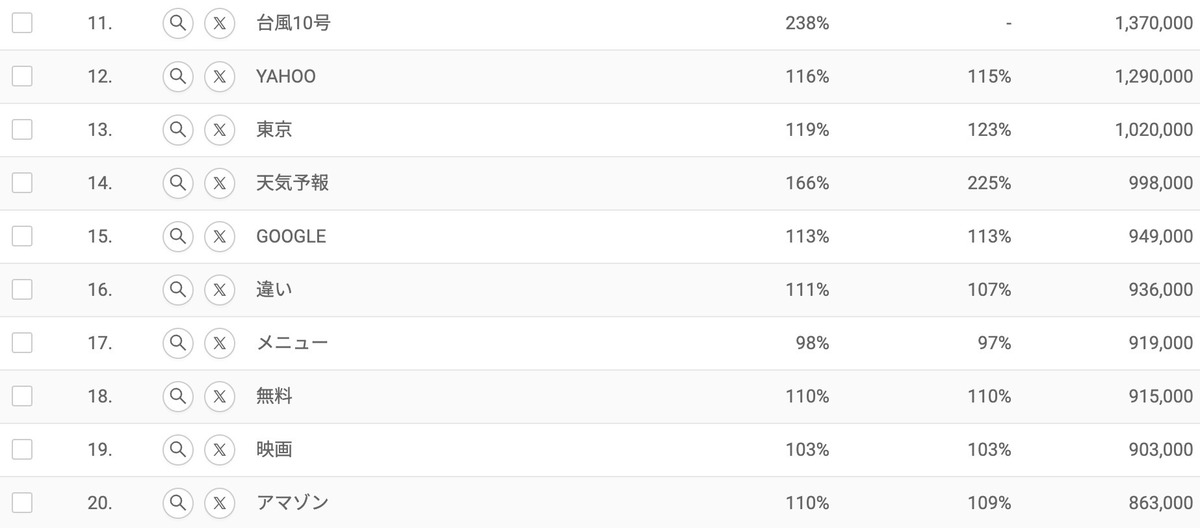Image resolution: width=1200 pixels, height=528 pixels.
Task: Tick the checkbox for row 11
Action: [x=22, y=23]
